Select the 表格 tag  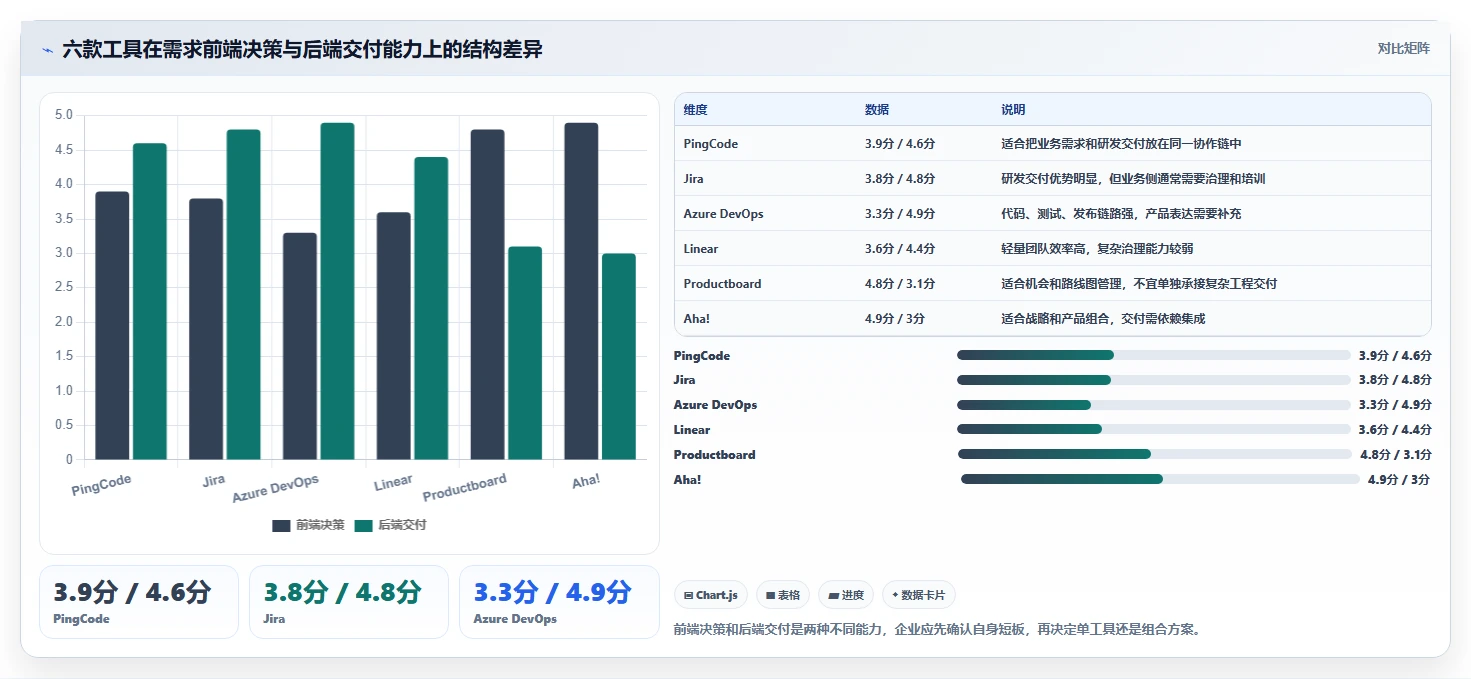point(783,595)
